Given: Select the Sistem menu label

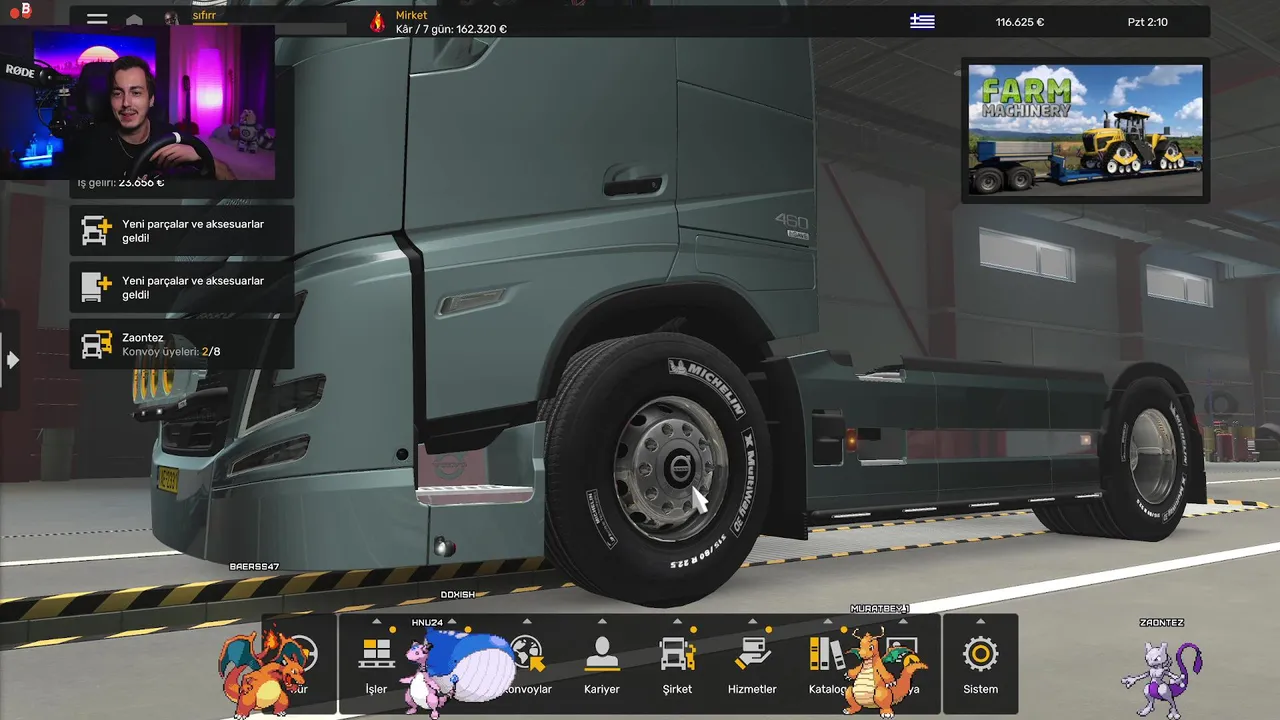Looking at the screenshot, I should coord(980,689).
